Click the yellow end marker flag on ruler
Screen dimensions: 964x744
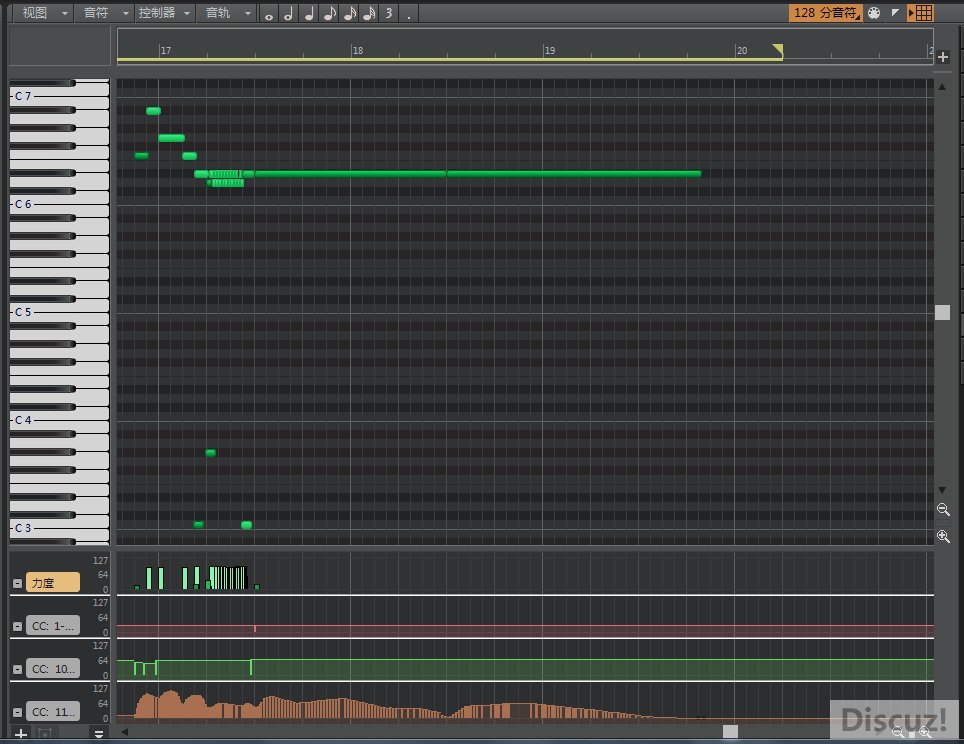778,50
